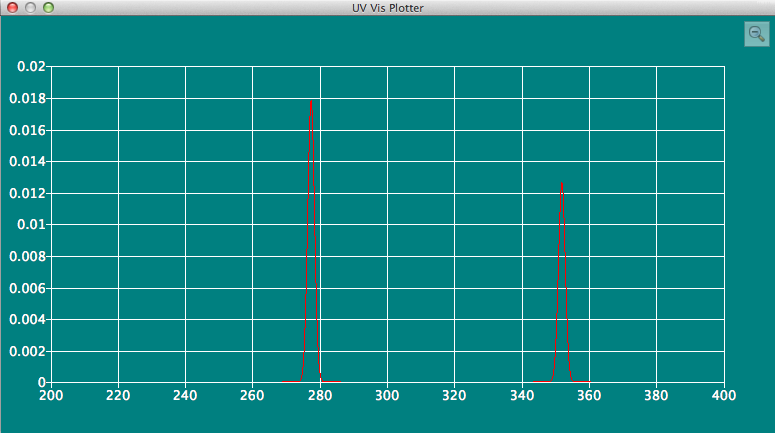This screenshot has height=433, width=775.
Task: Click the UV Vis Plotter title text
Action: tap(387, 8)
